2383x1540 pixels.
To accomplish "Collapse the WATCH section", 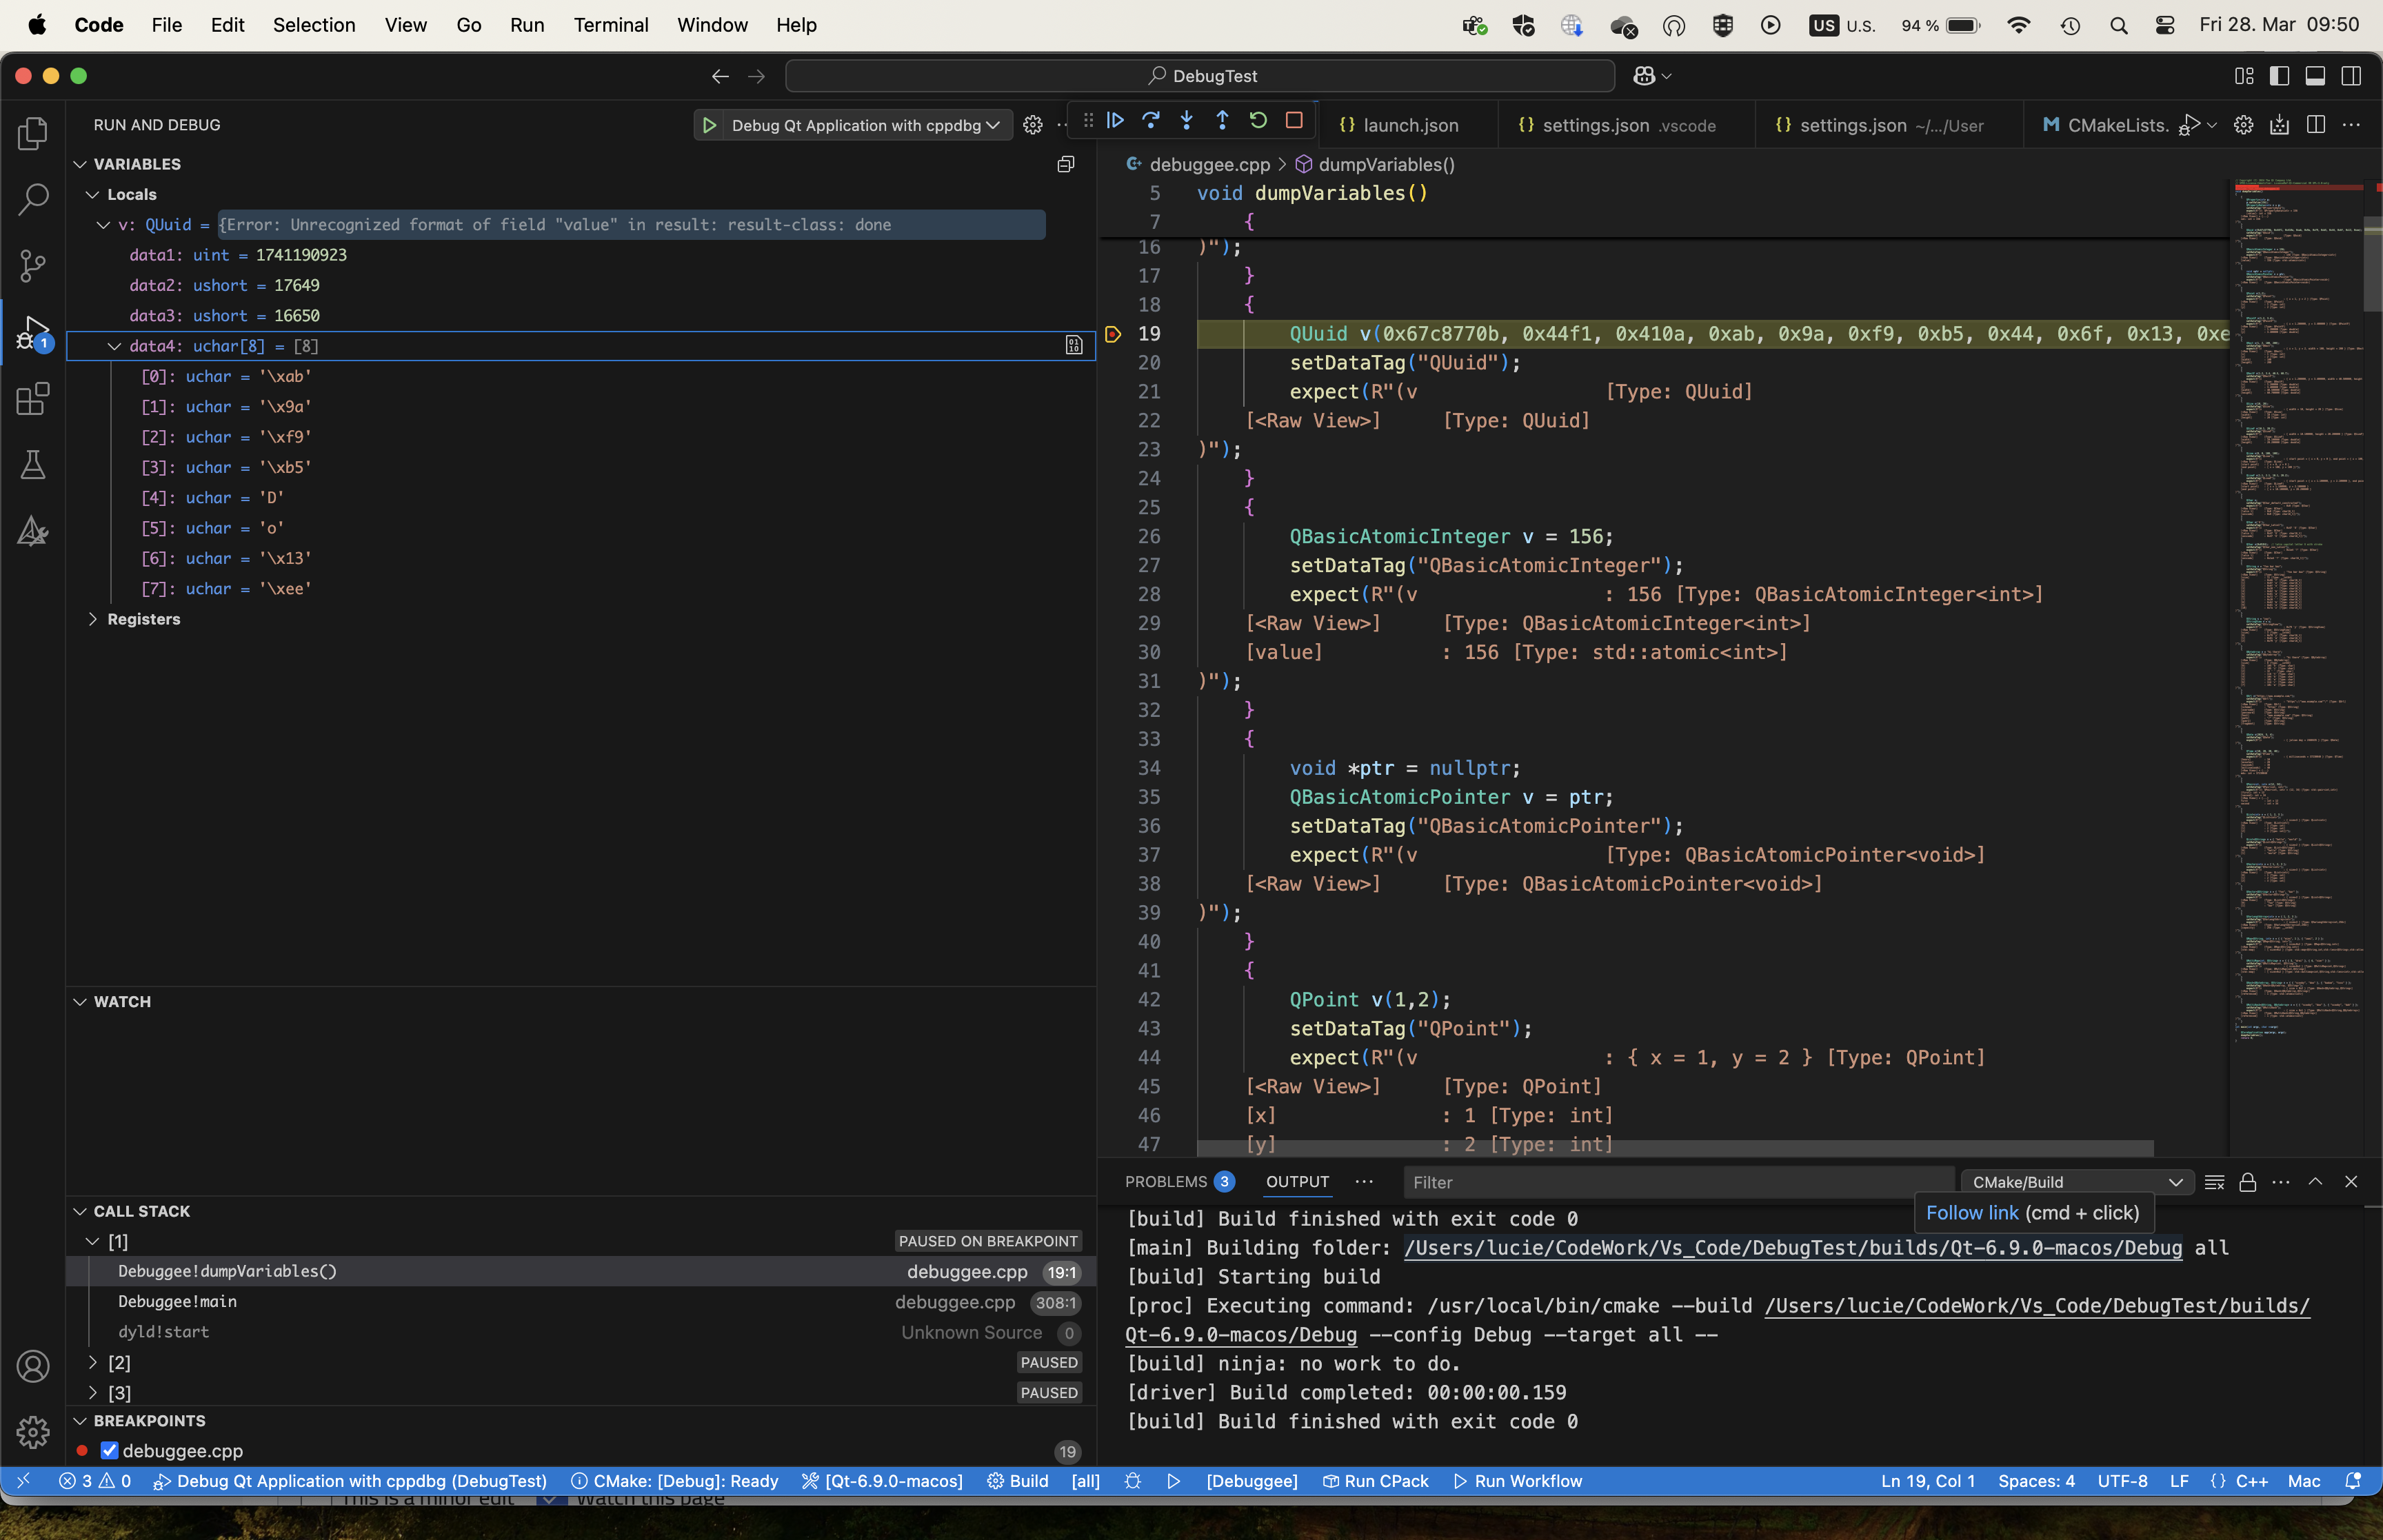I will click(x=80, y=1001).
